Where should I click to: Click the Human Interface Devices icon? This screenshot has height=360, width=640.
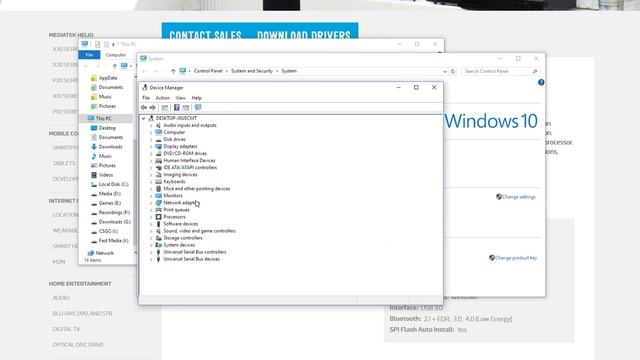159,161
